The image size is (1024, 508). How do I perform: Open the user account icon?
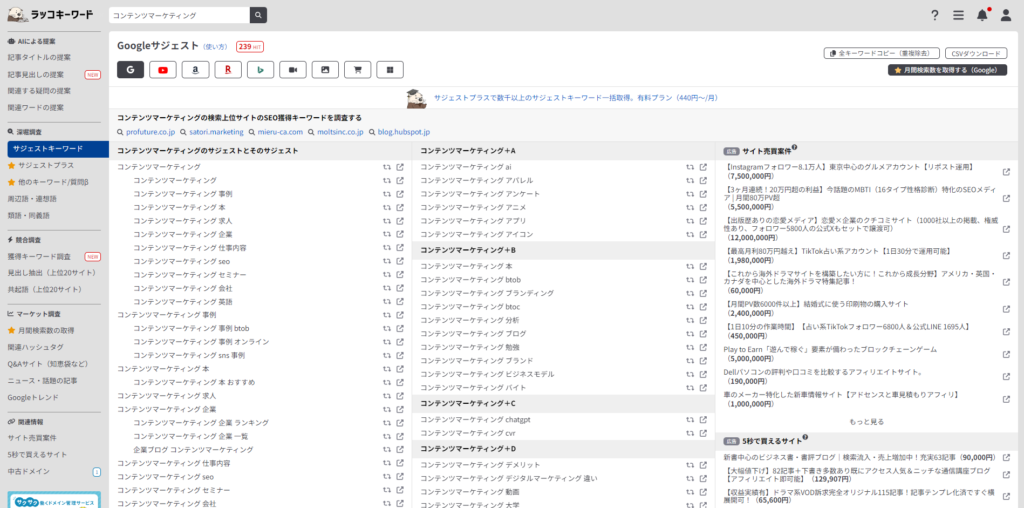pos(1006,15)
